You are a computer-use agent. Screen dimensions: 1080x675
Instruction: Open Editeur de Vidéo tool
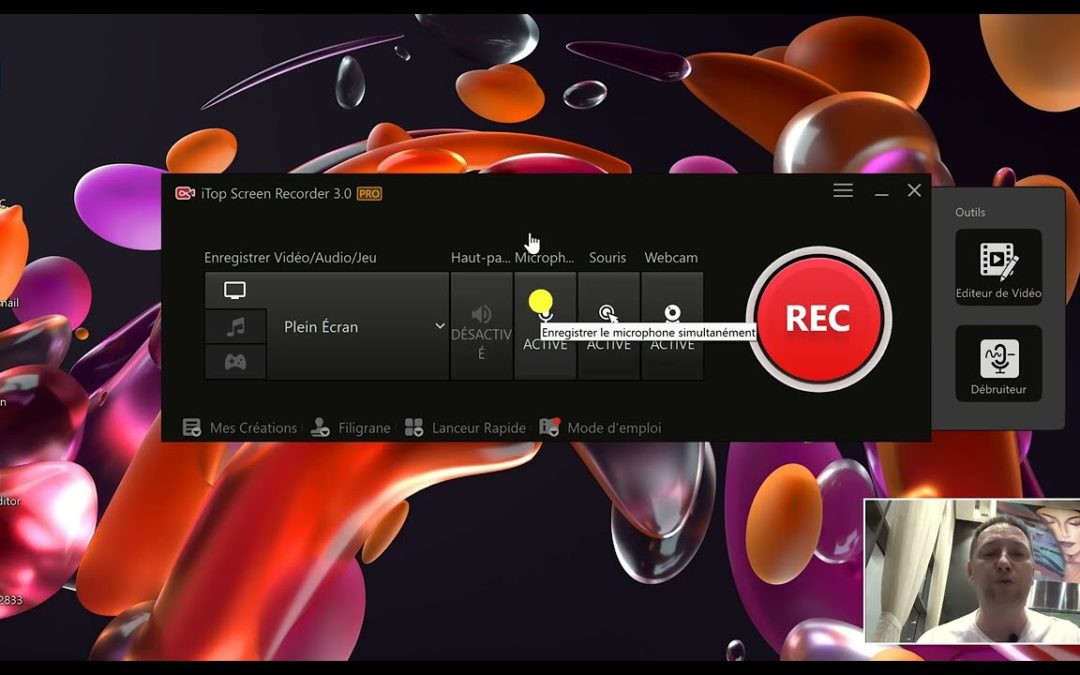998,267
